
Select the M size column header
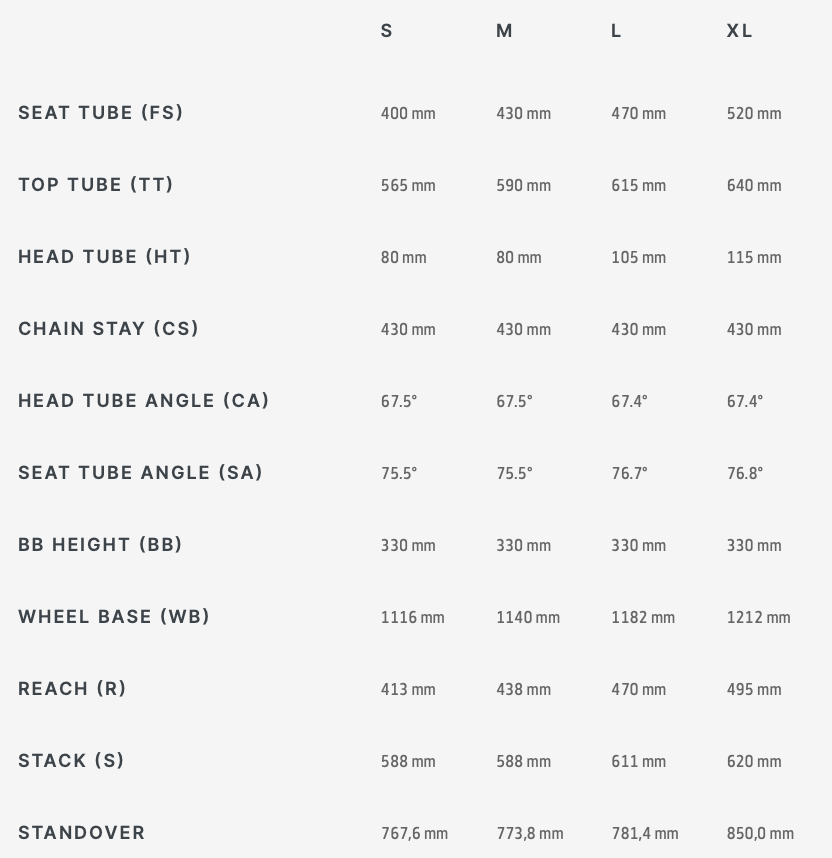coord(504,31)
